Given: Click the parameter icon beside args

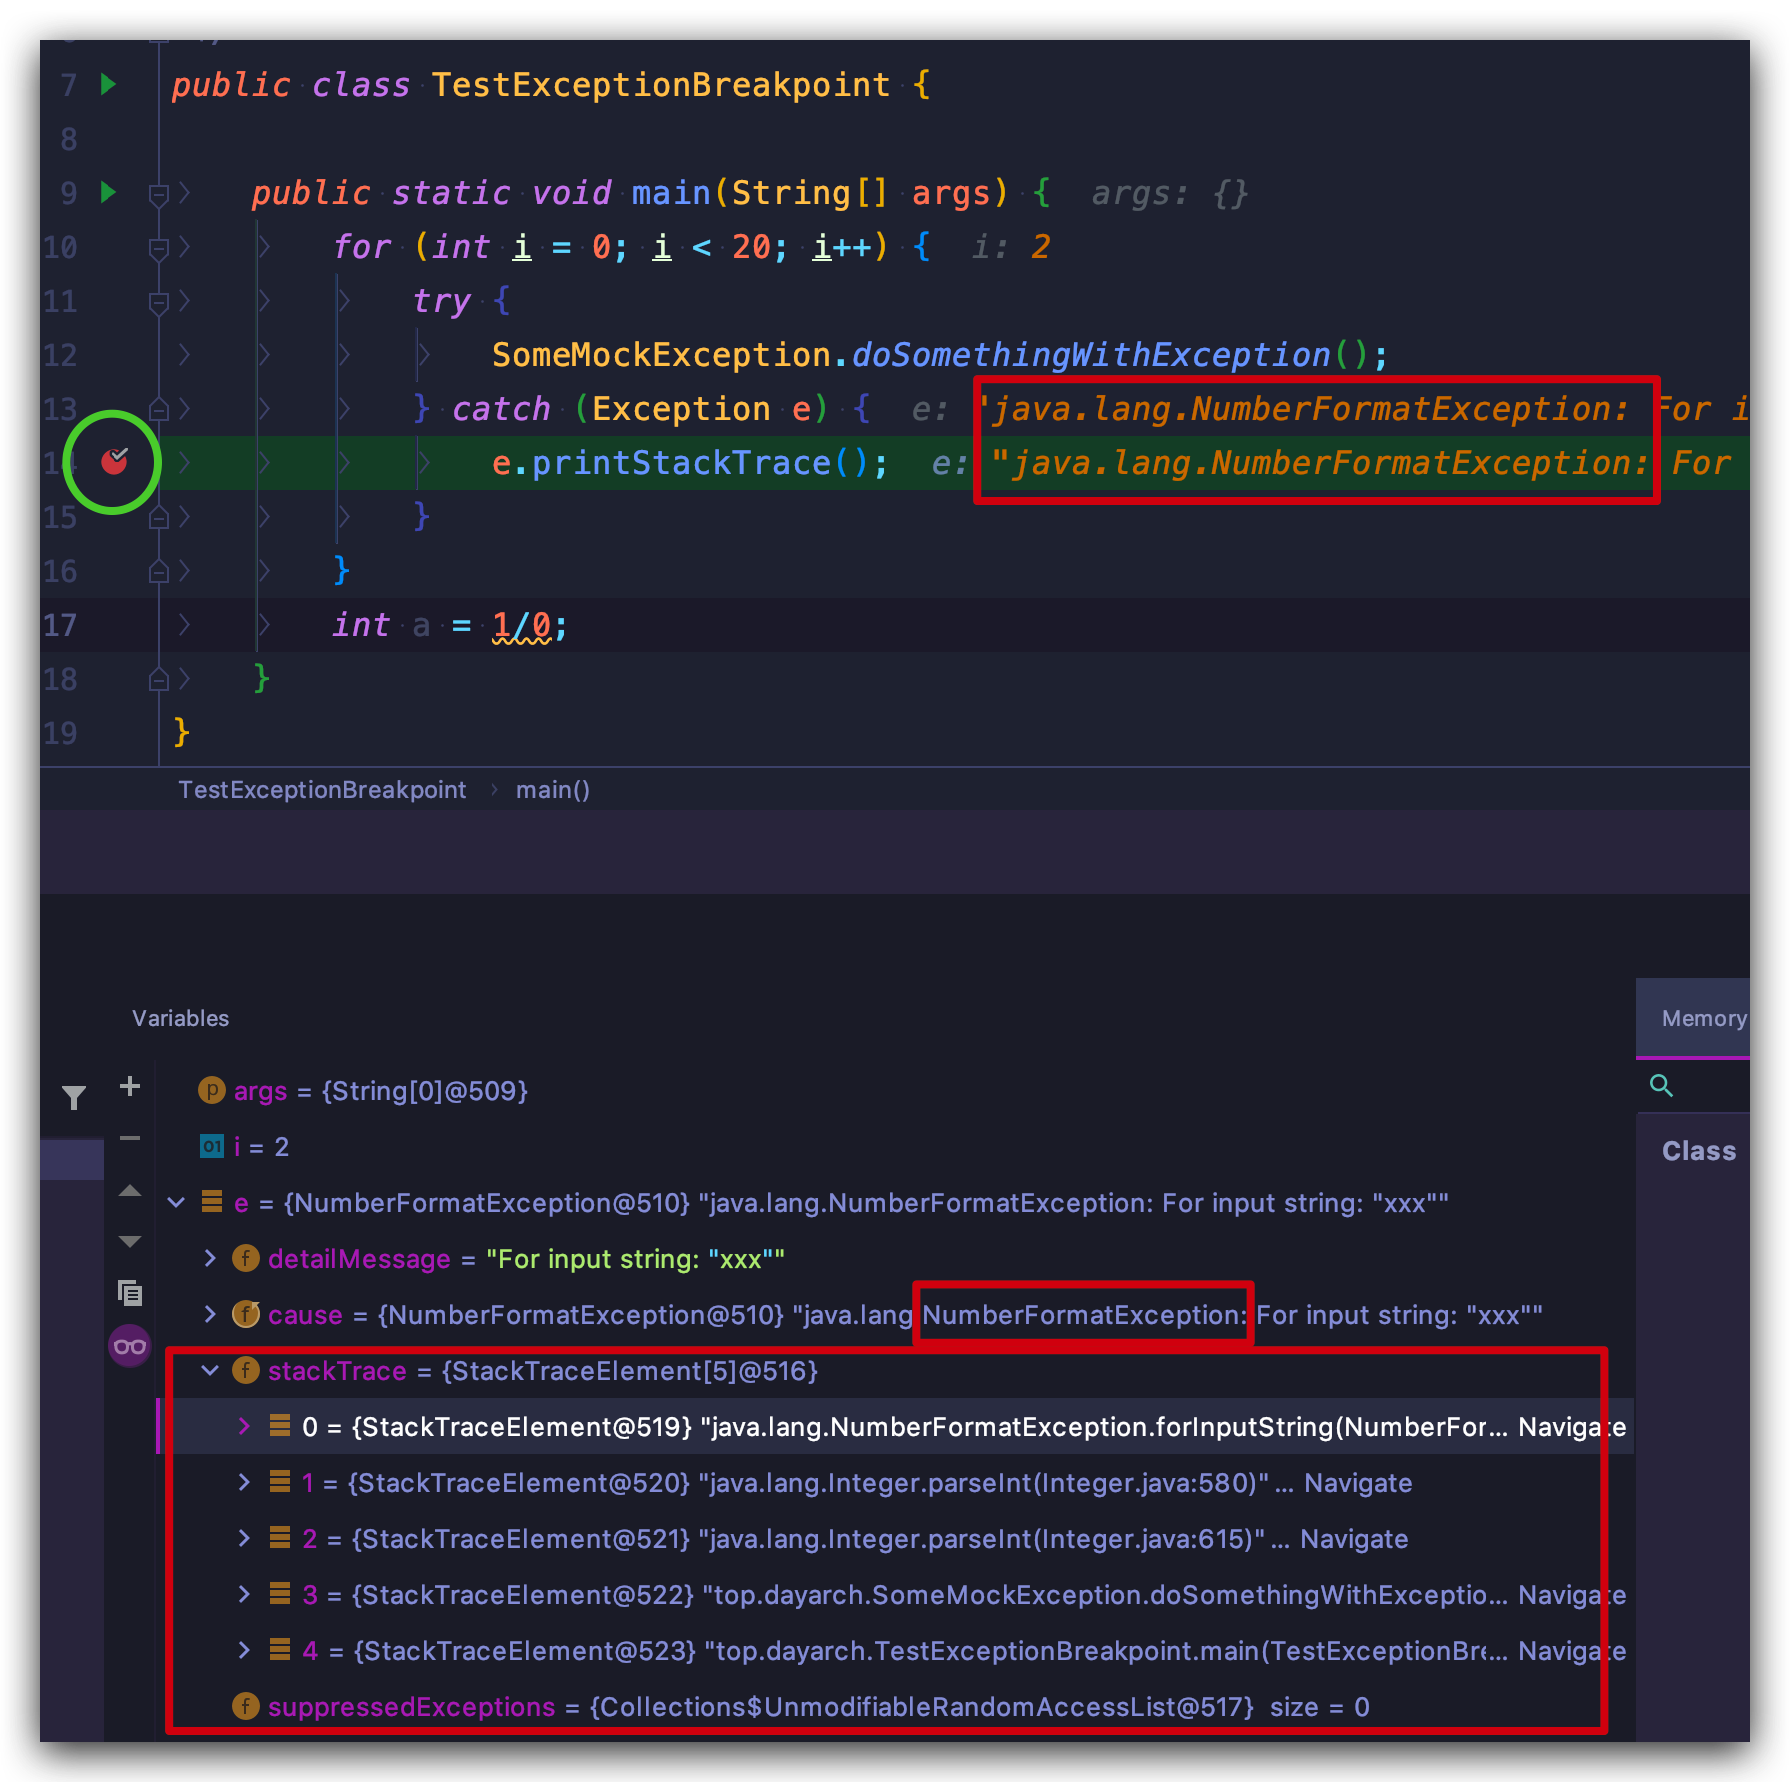Looking at the screenshot, I should click(x=211, y=1090).
